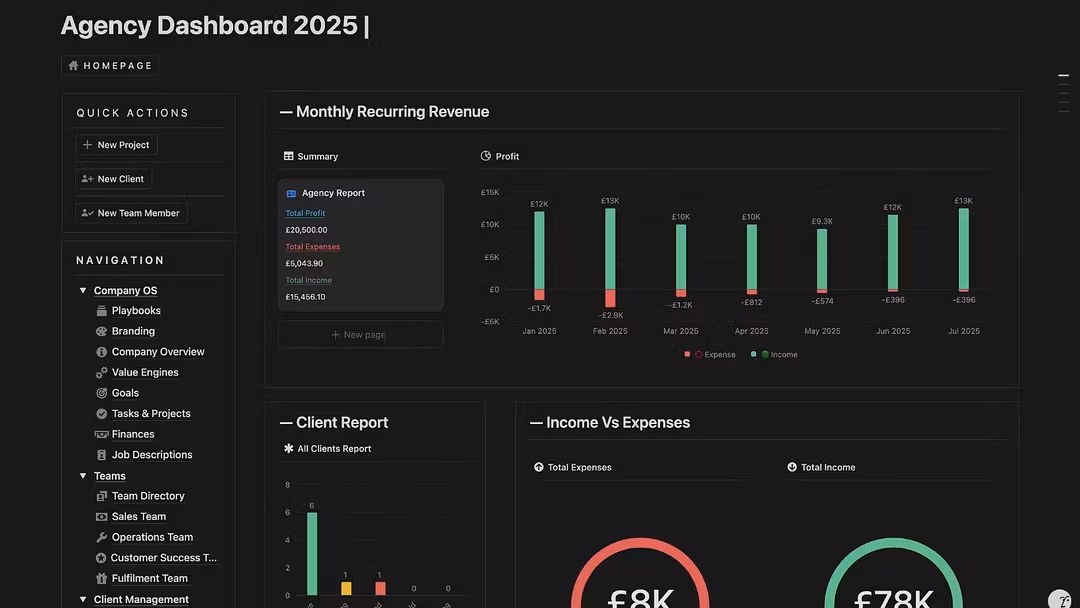
Task: Click the Finances money icon
Action: pos(101,435)
